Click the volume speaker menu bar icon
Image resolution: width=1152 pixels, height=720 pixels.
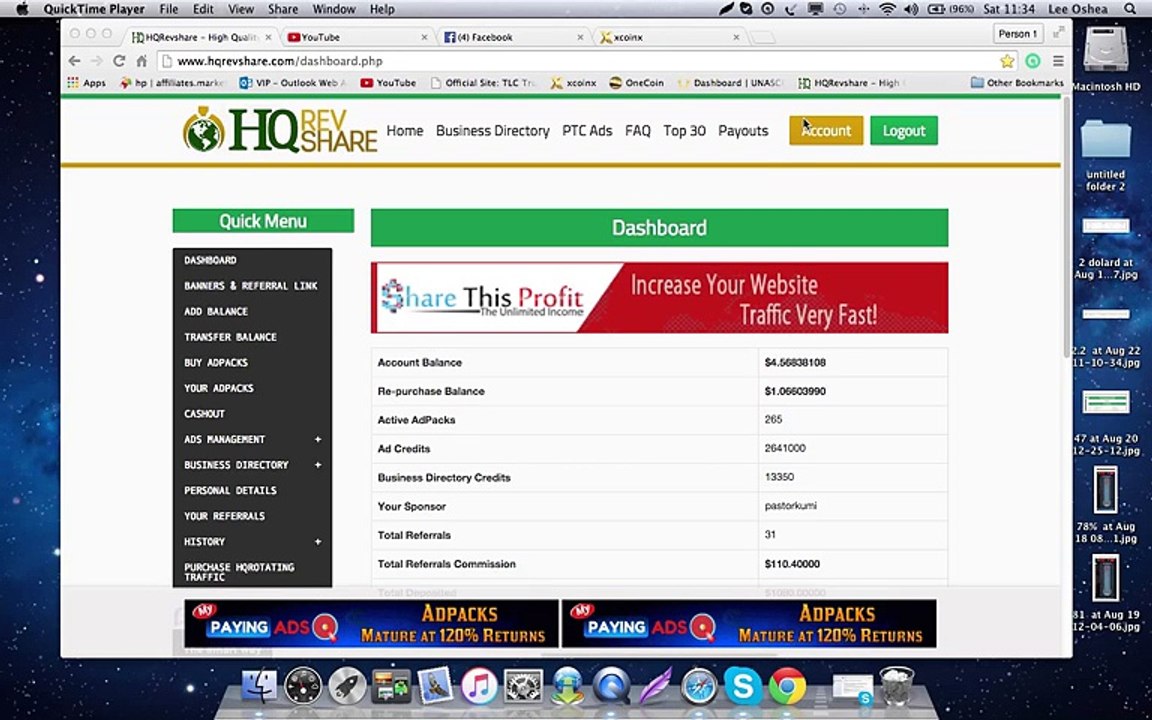tap(911, 9)
